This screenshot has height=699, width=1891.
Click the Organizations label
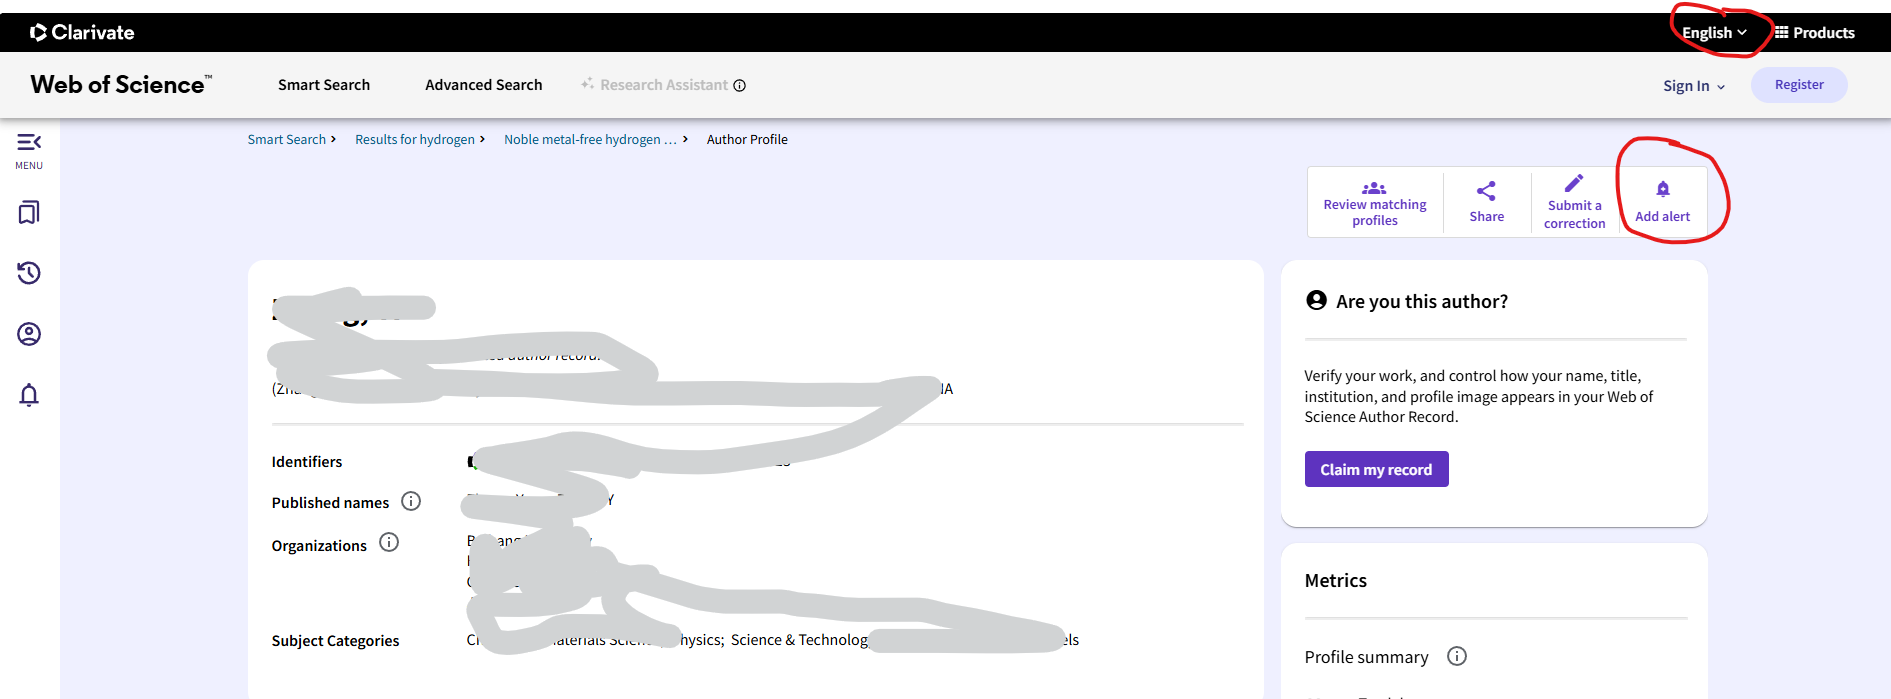coord(319,545)
